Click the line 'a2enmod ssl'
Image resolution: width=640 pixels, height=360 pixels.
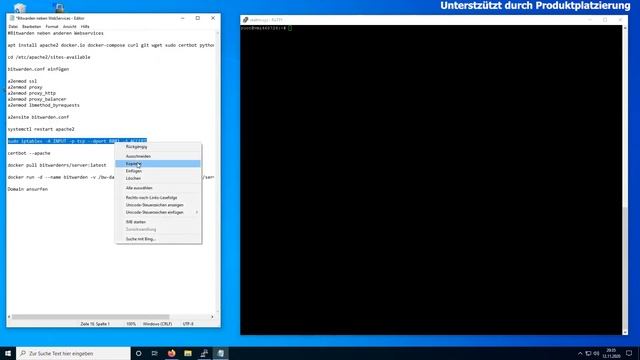point(22,81)
